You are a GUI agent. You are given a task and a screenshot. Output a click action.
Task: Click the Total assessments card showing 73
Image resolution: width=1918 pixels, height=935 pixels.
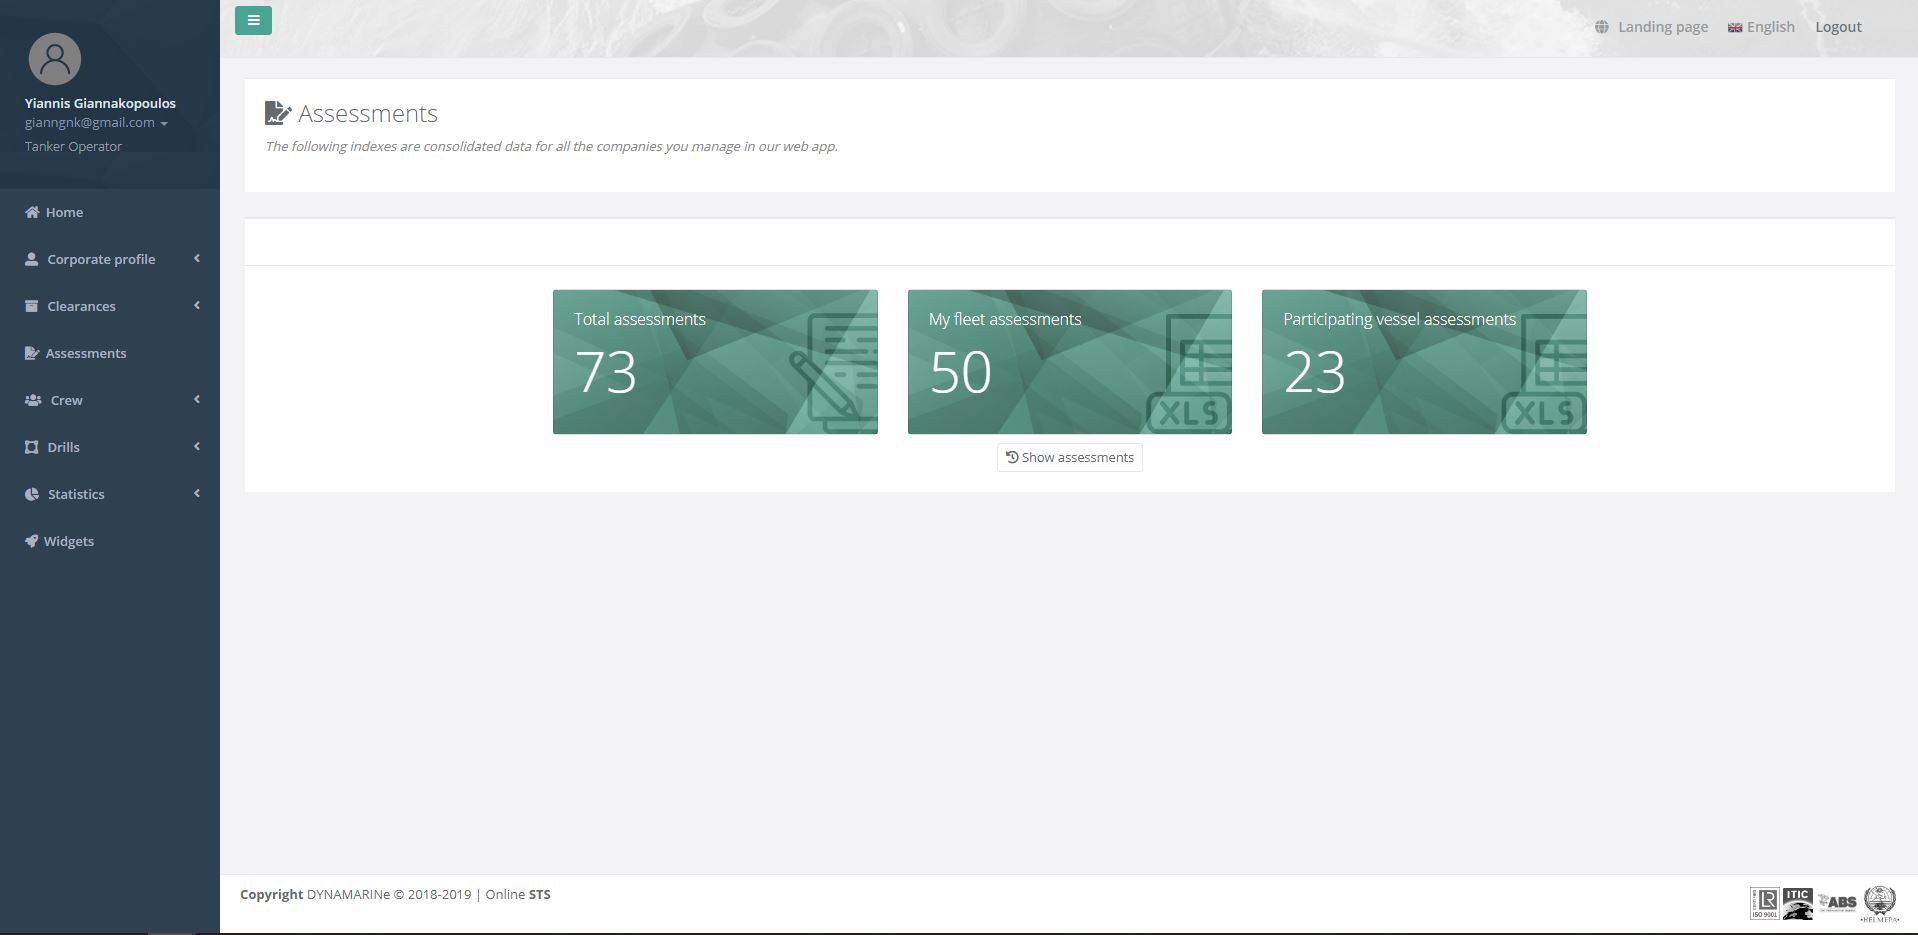714,361
